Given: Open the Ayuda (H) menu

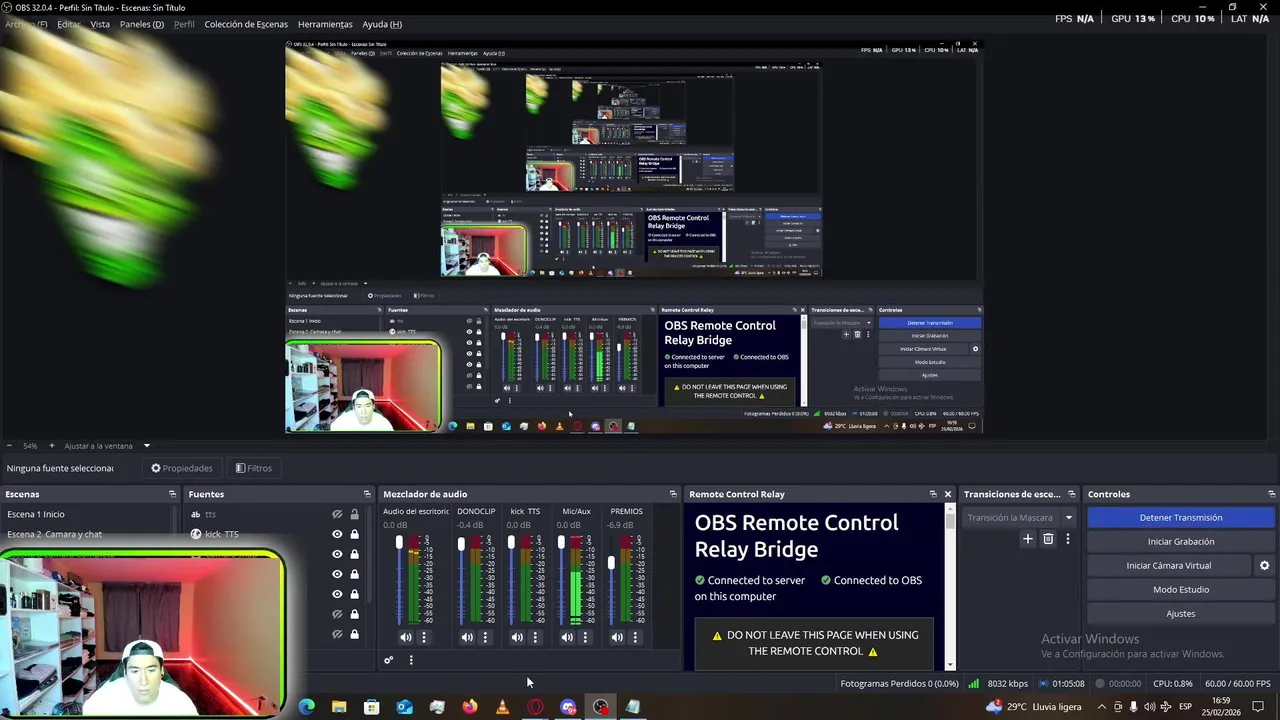Looking at the screenshot, I should [x=382, y=24].
